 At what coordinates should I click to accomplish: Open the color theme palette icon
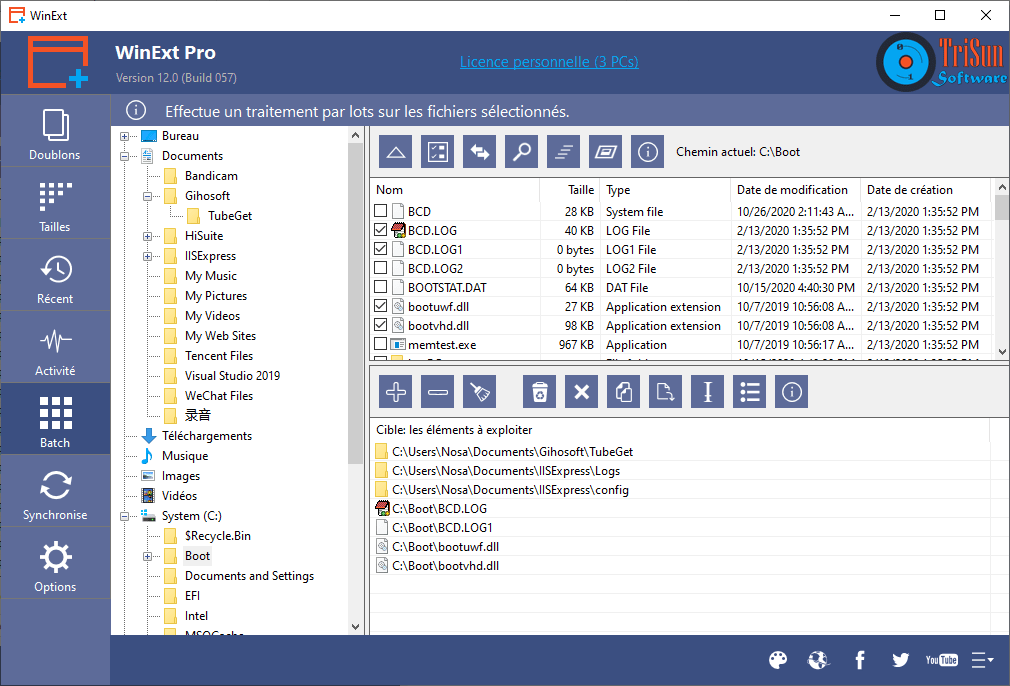[778, 660]
